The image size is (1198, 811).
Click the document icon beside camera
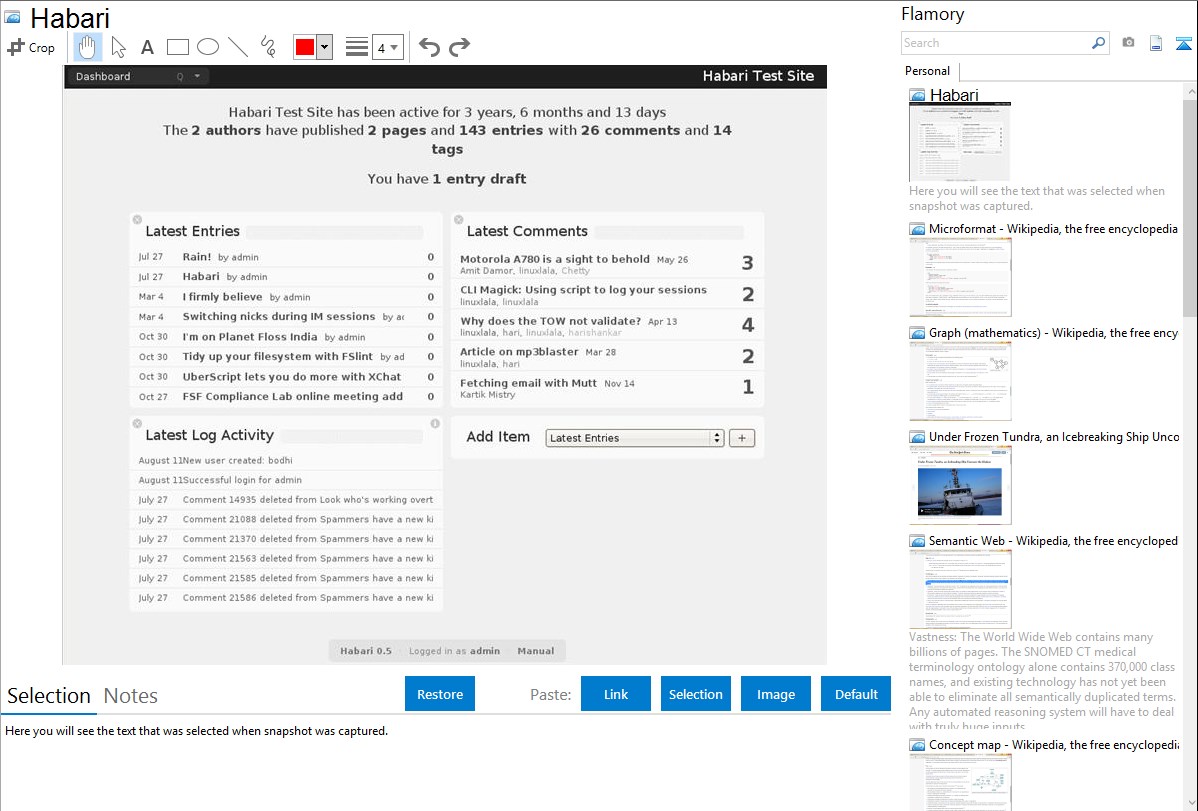[x=1156, y=43]
